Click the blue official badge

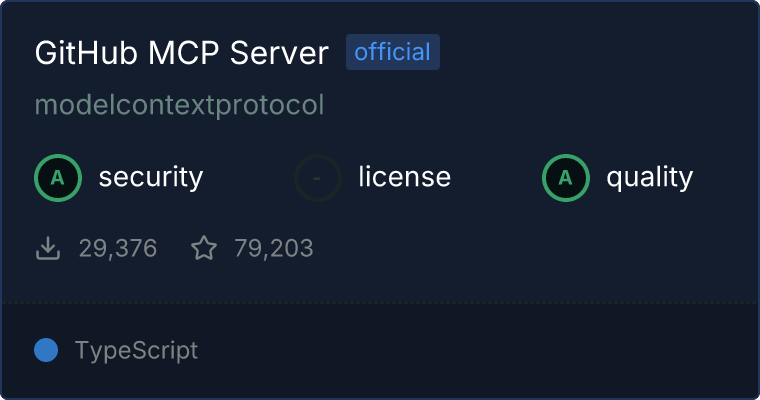(x=393, y=52)
